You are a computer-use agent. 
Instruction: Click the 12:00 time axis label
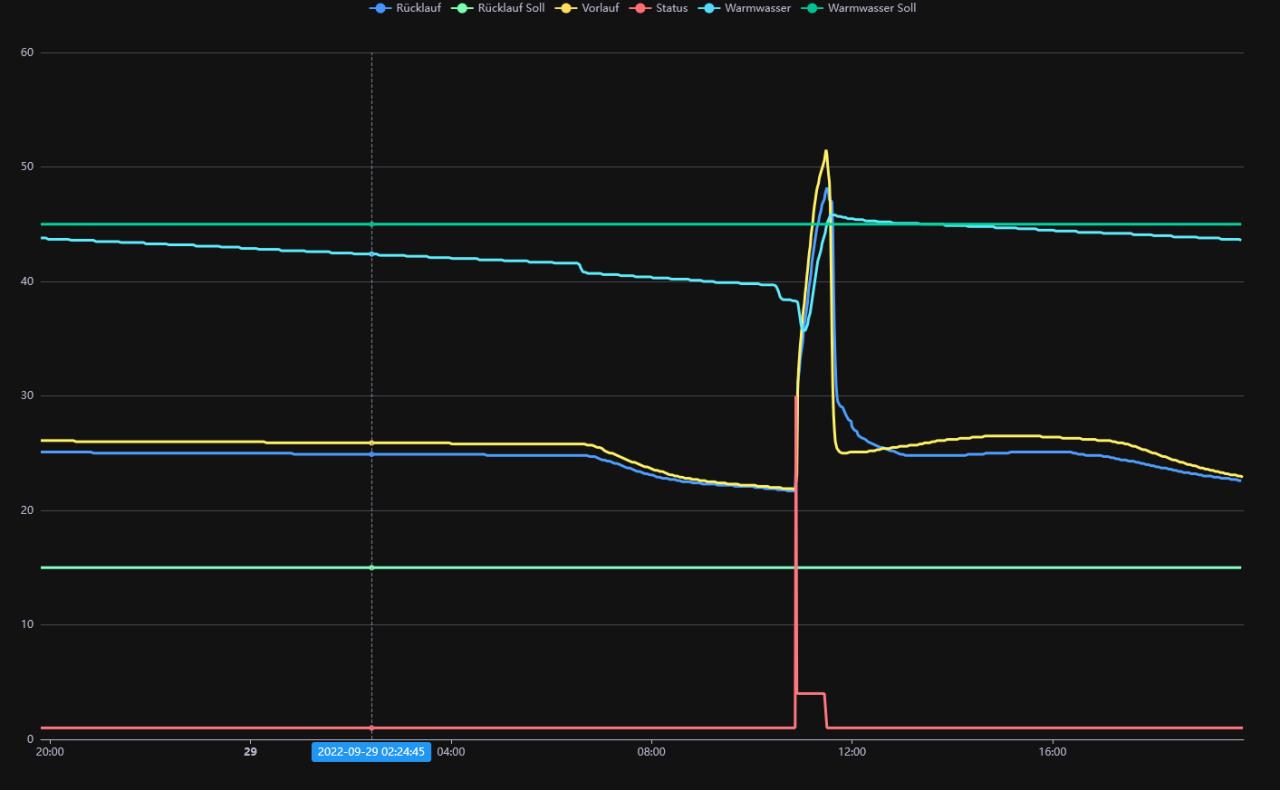coord(852,752)
